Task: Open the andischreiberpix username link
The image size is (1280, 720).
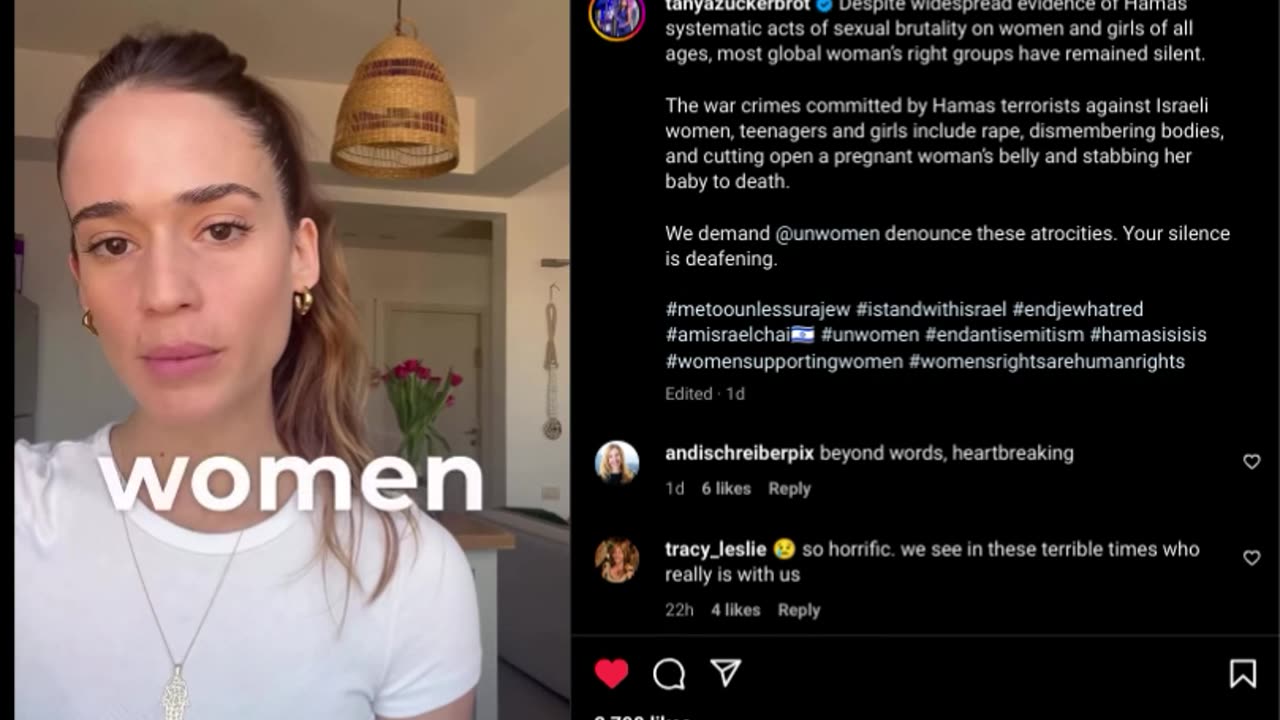Action: (x=740, y=453)
